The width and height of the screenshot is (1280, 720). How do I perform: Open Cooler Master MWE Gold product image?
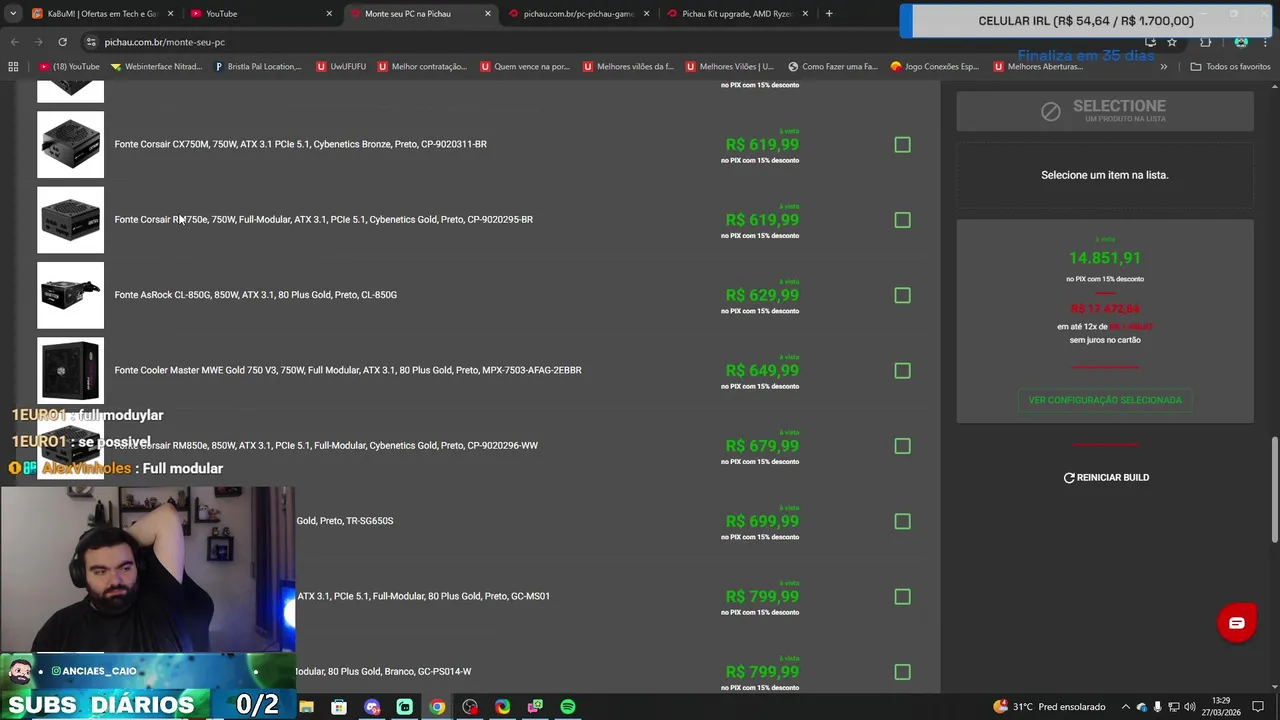[x=70, y=370]
